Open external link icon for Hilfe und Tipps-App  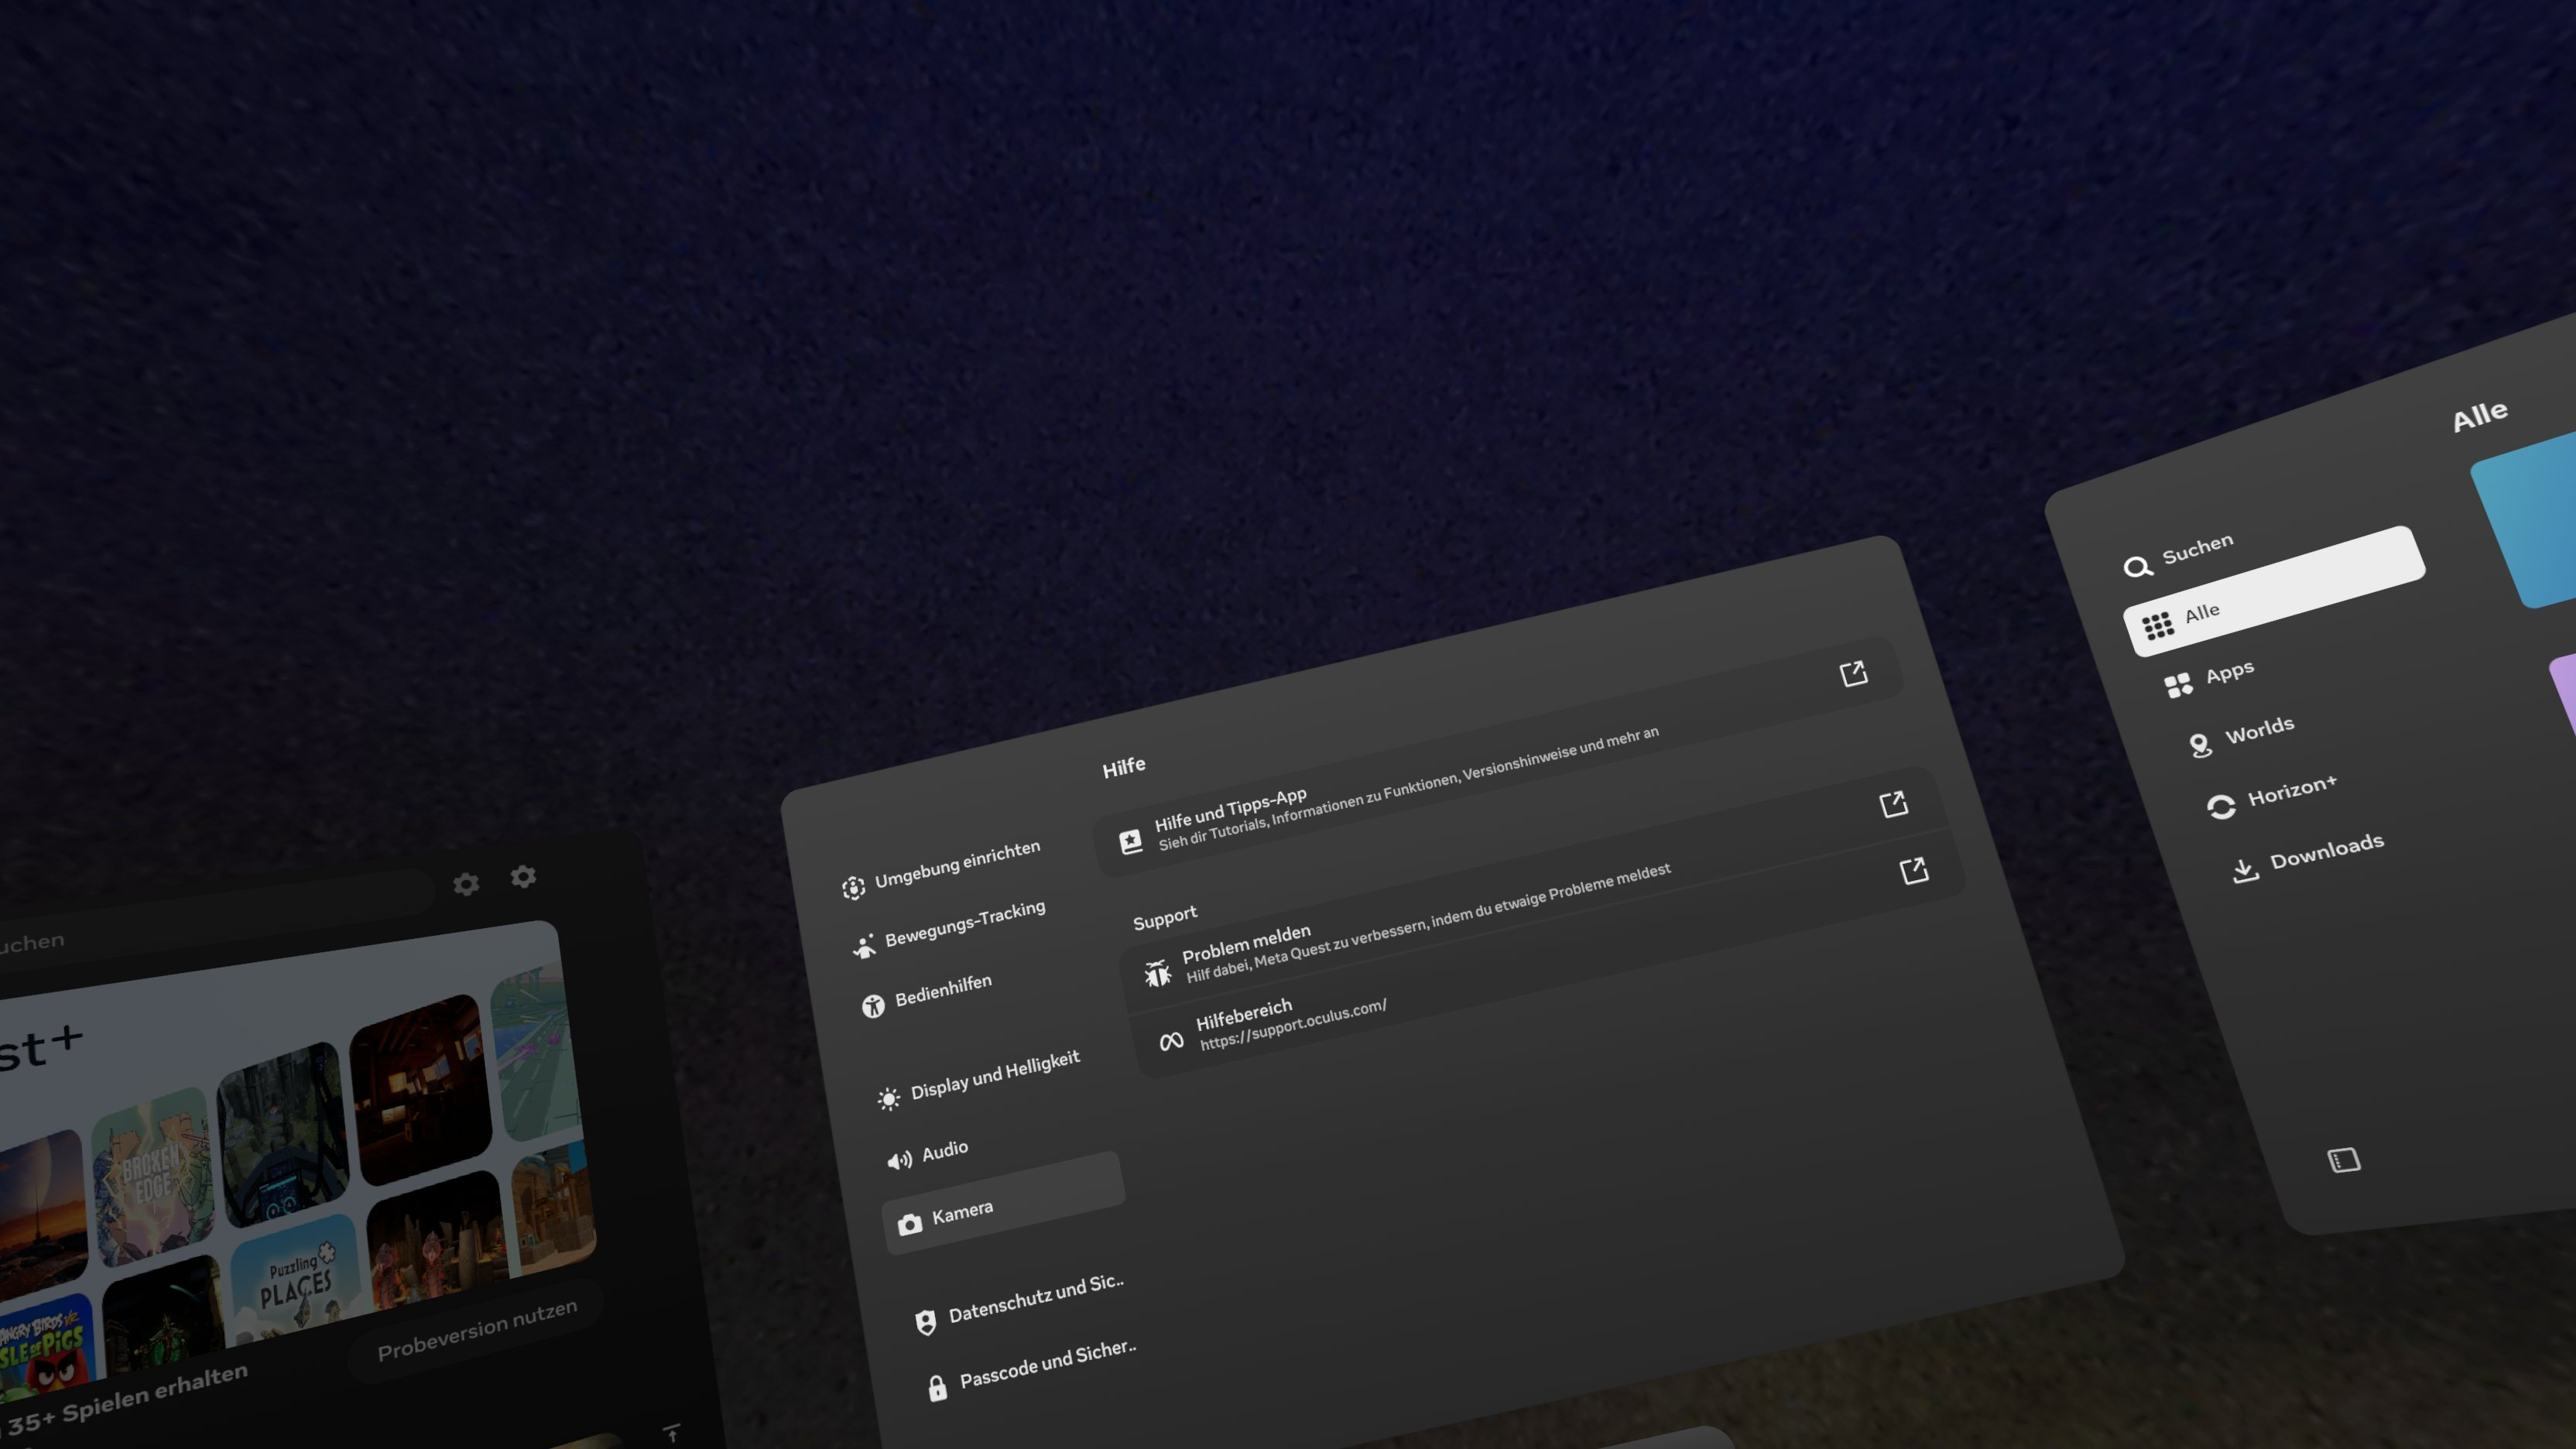tap(1853, 674)
